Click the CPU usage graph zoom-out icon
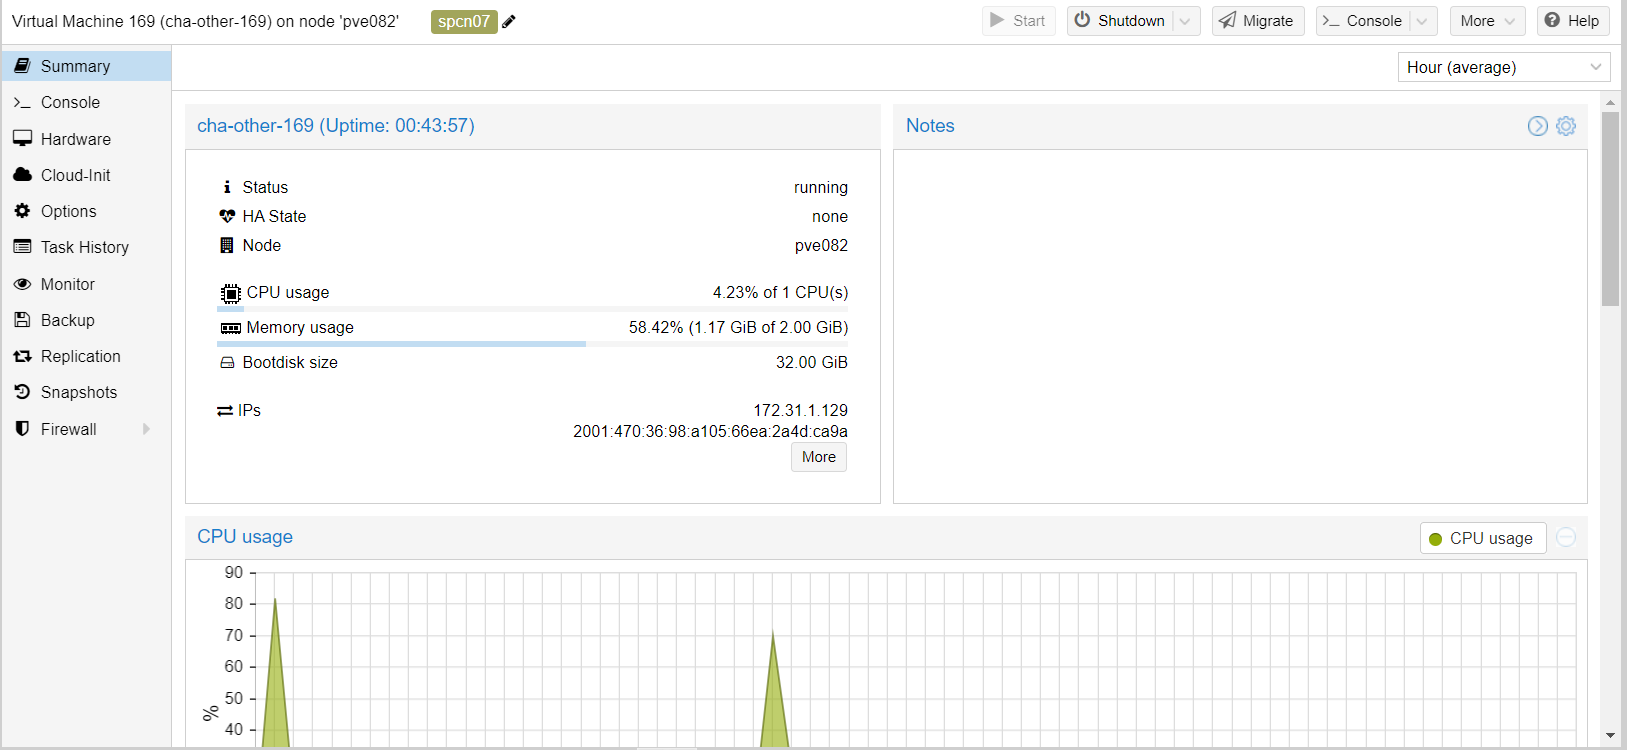The image size is (1627, 750). tap(1566, 537)
